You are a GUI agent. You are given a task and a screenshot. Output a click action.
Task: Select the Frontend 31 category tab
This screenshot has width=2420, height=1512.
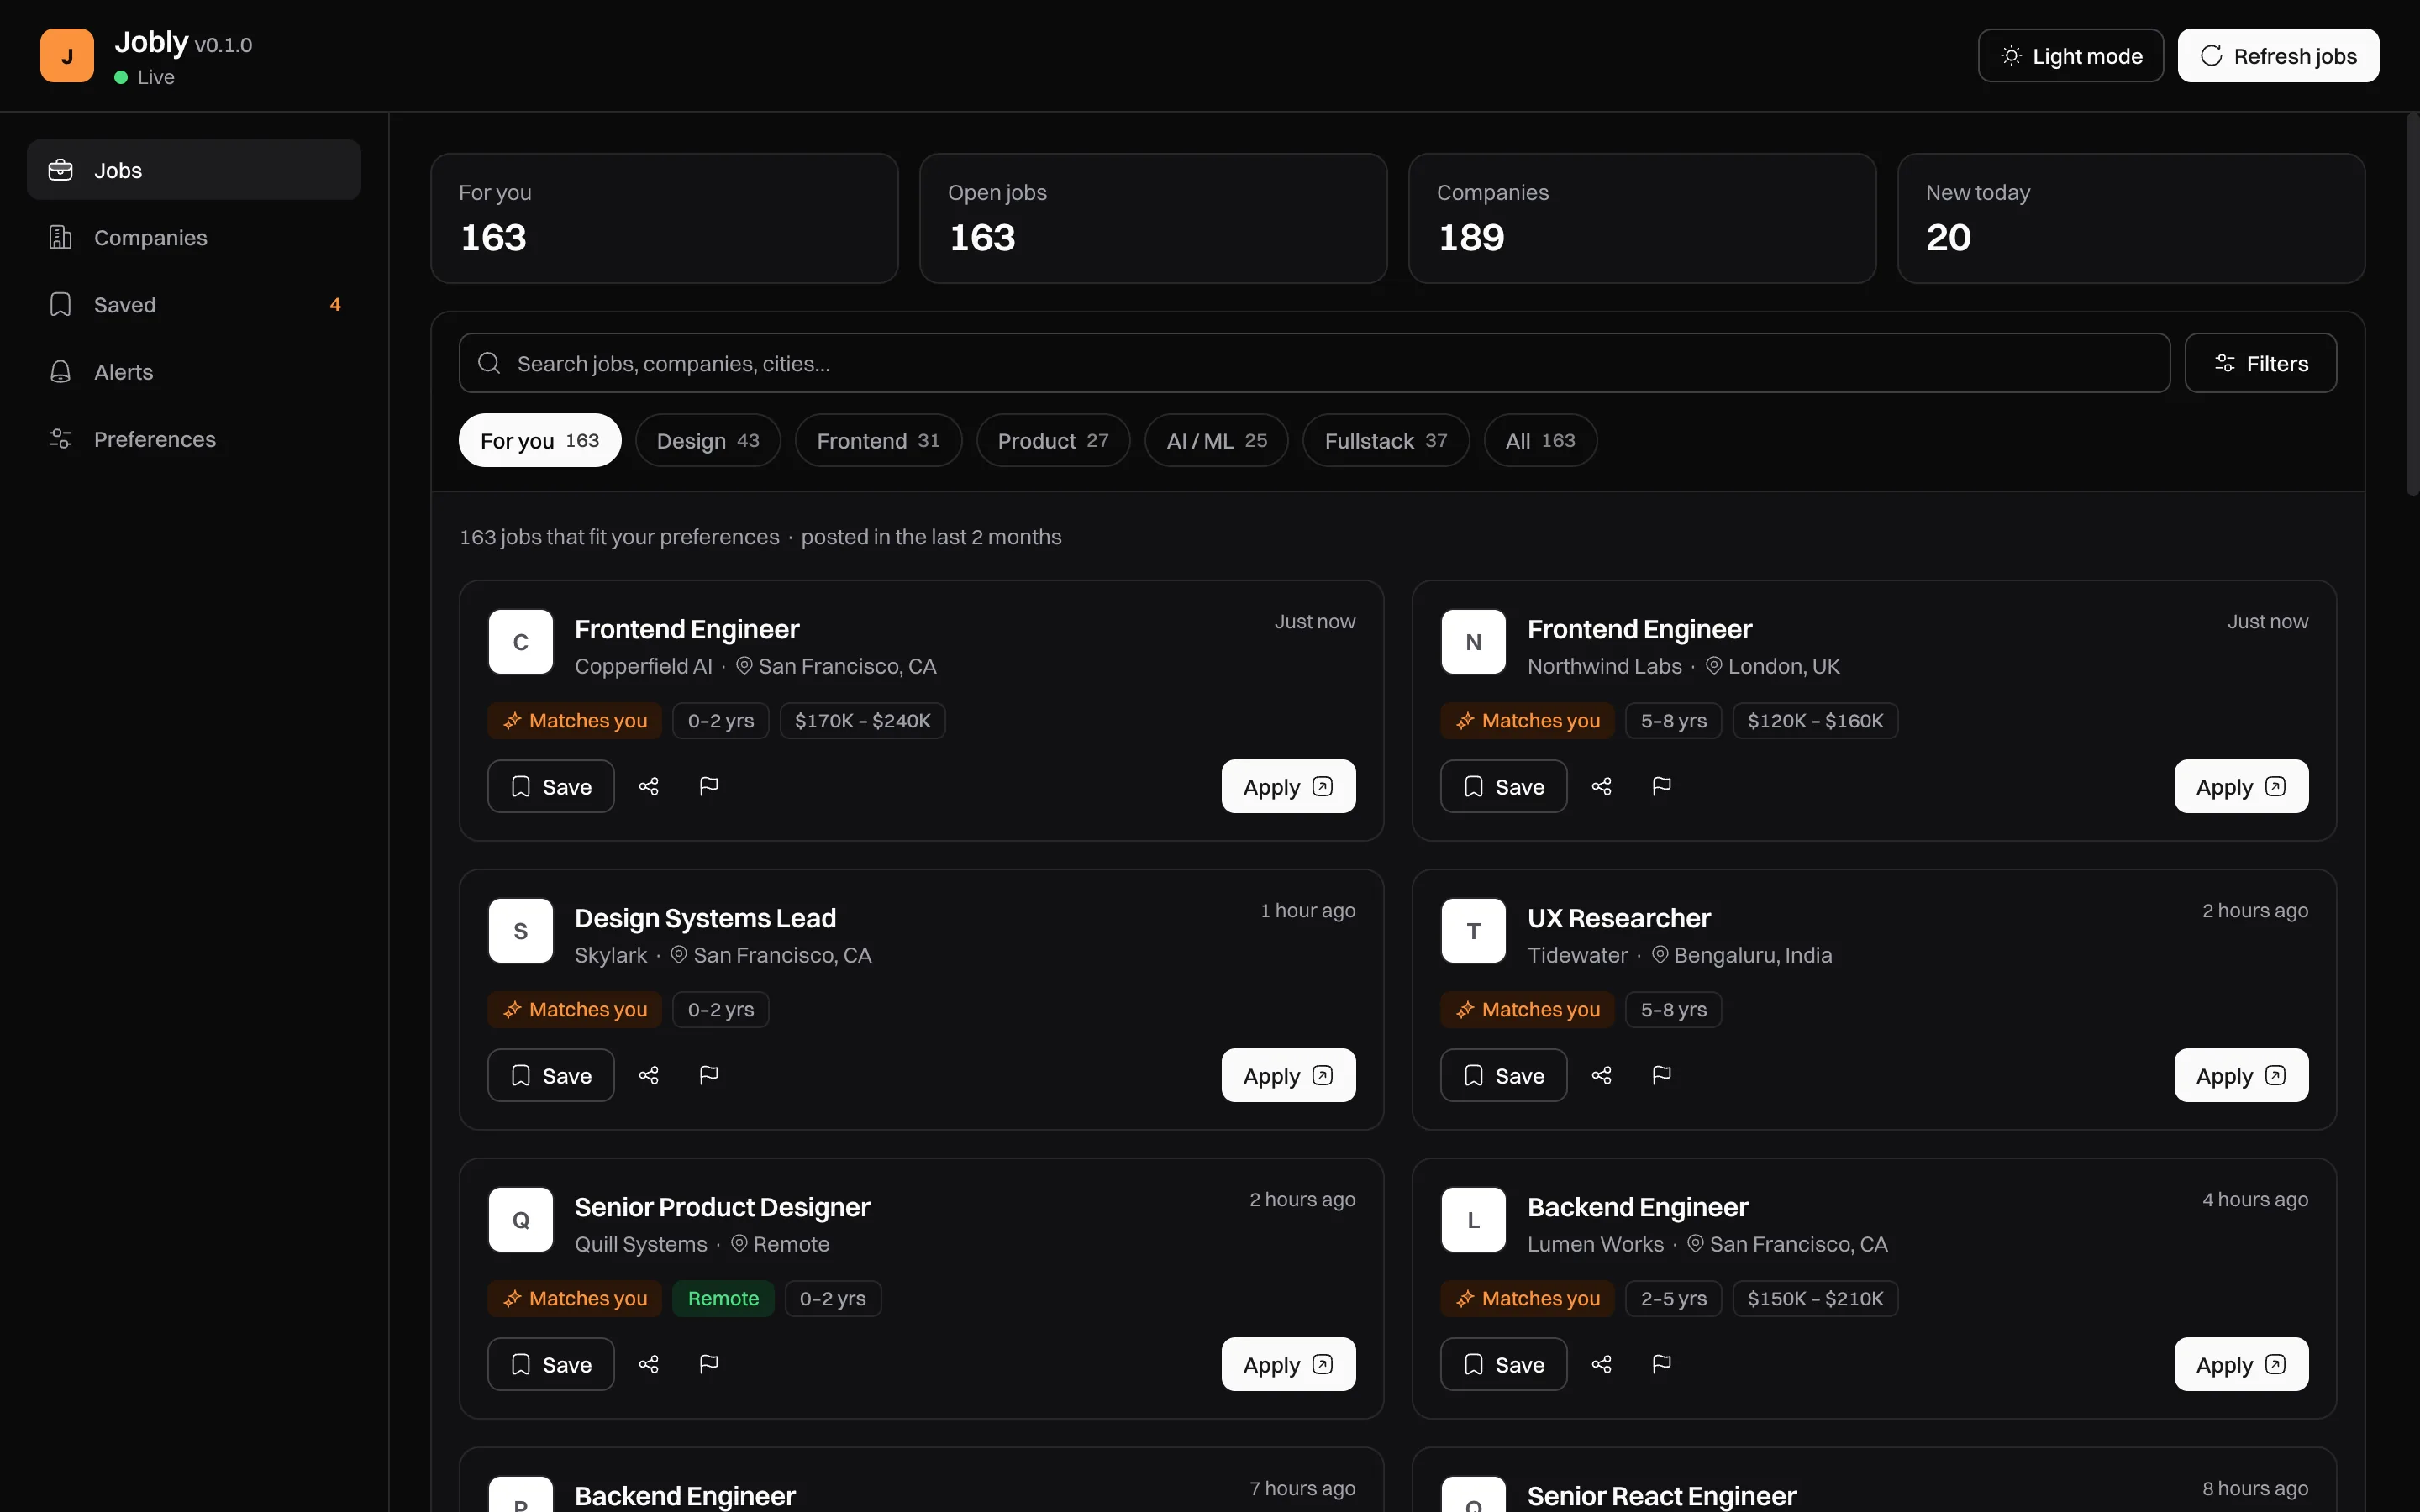(x=879, y=441)
